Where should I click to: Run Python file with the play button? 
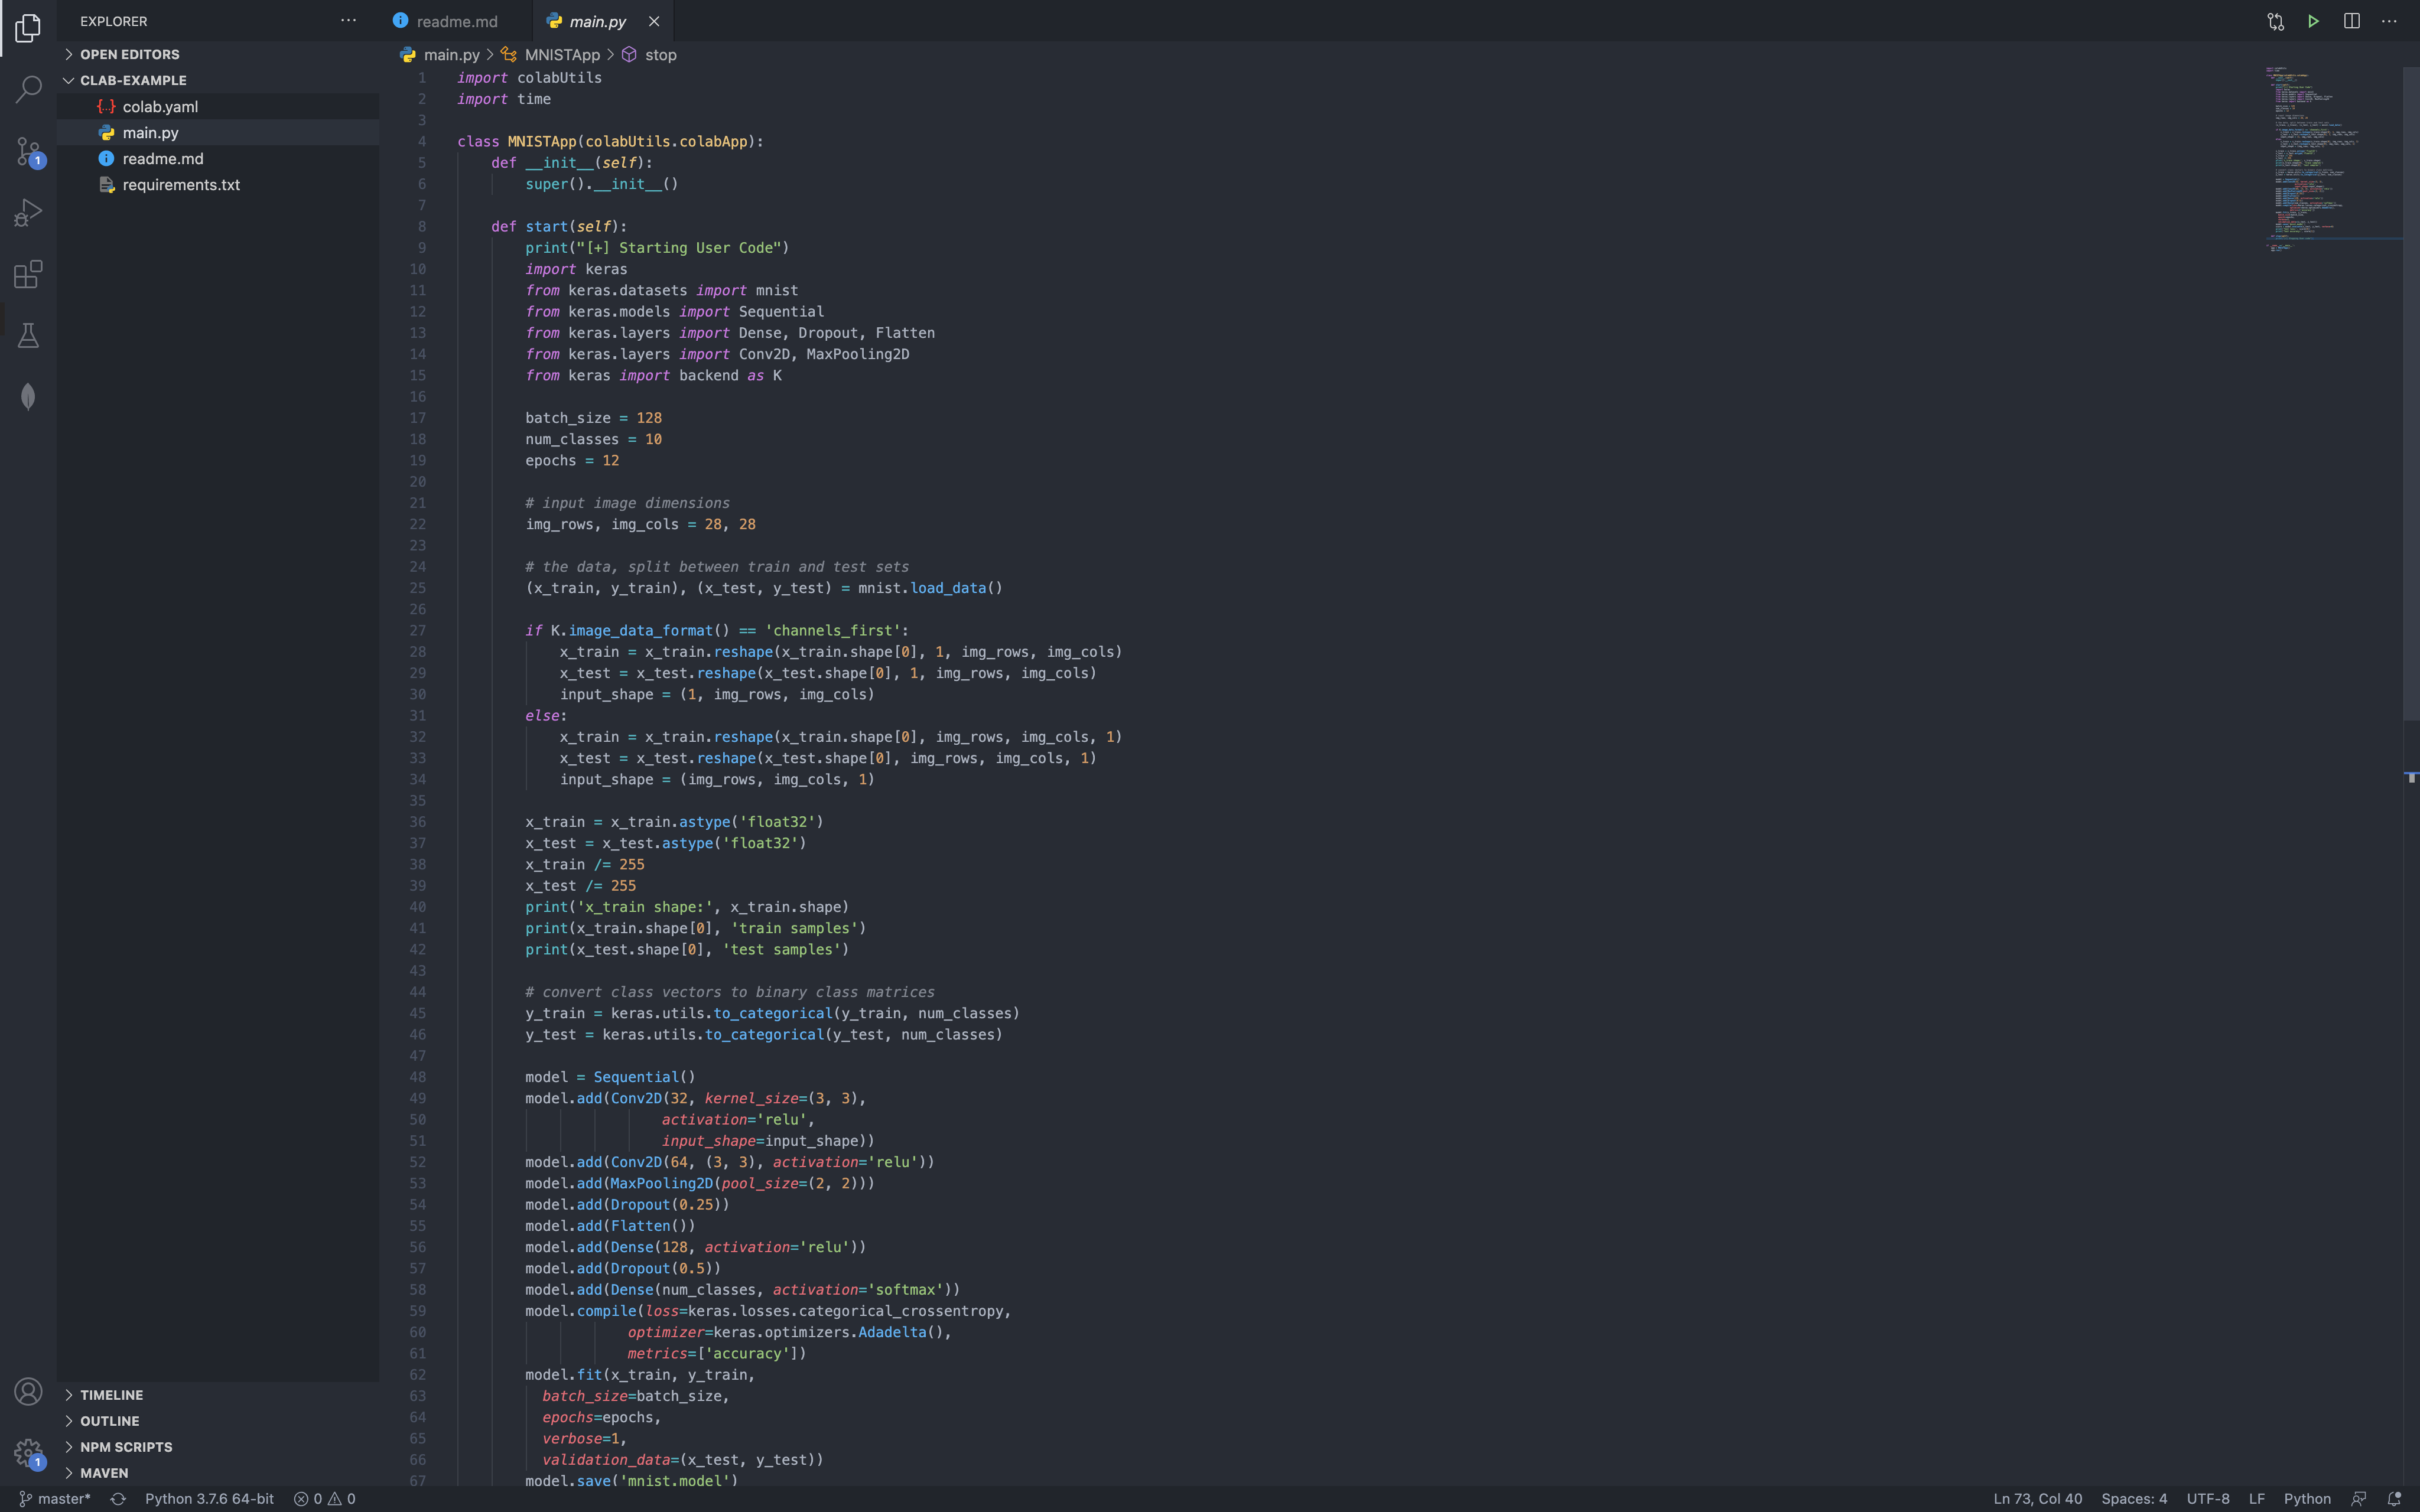(2313, 21)
